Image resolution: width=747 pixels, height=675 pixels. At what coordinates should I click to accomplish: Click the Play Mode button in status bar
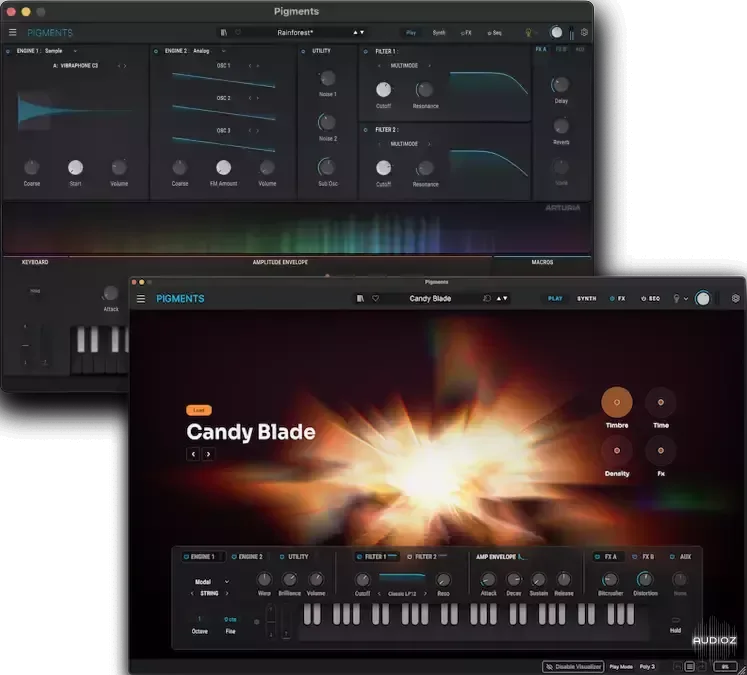pyautogui.click(x=621, y=666)
